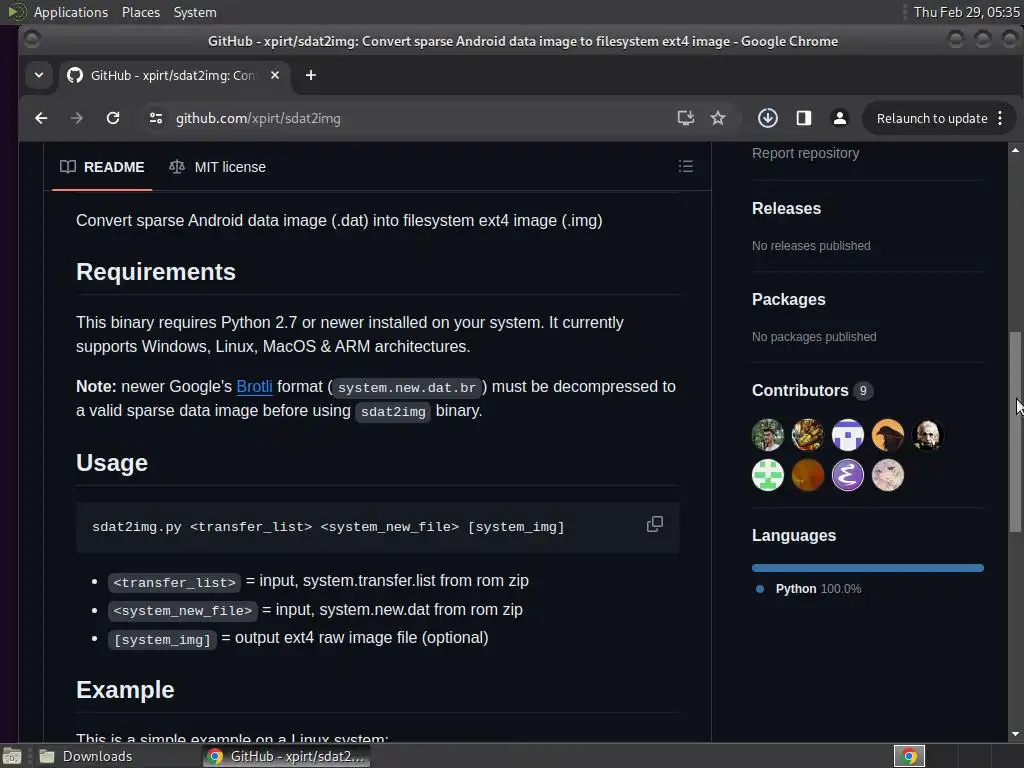The width and height of the screenshot is (1024, 768).
Task: Open third contributor avatar with robot face
Action: pyautogui.click(x=848, y=435)
